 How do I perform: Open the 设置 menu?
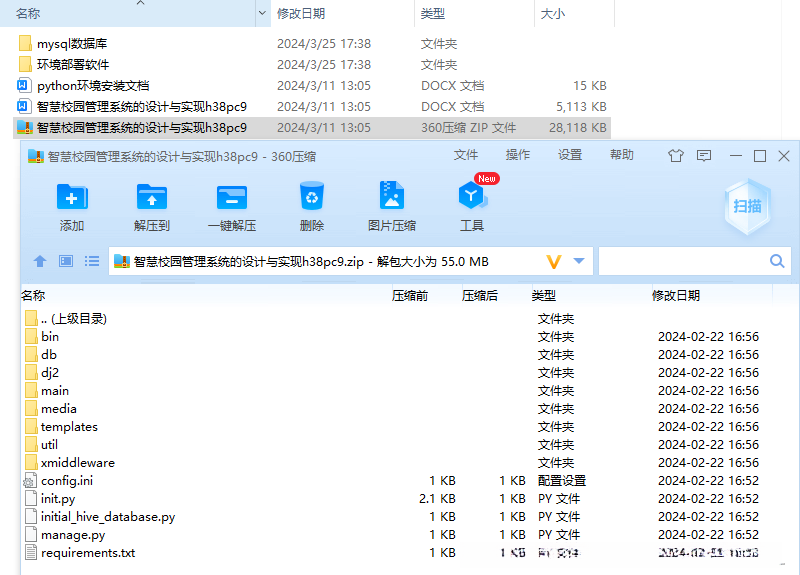pyautogui.click(x=570, y=155)
